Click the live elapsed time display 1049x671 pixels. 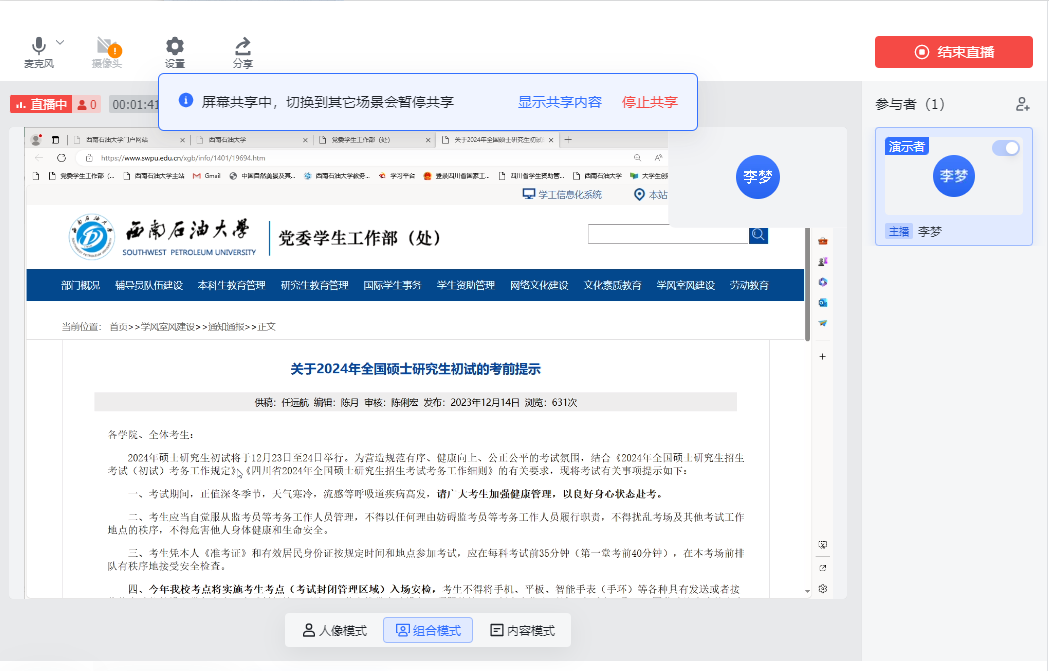click(134, 104)
